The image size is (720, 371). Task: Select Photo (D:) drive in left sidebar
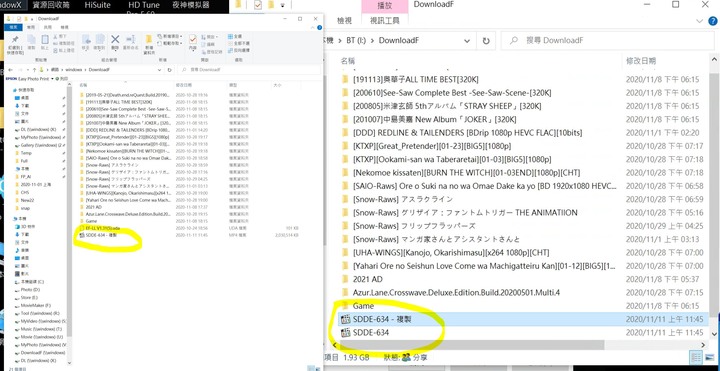tap(30, 290)
